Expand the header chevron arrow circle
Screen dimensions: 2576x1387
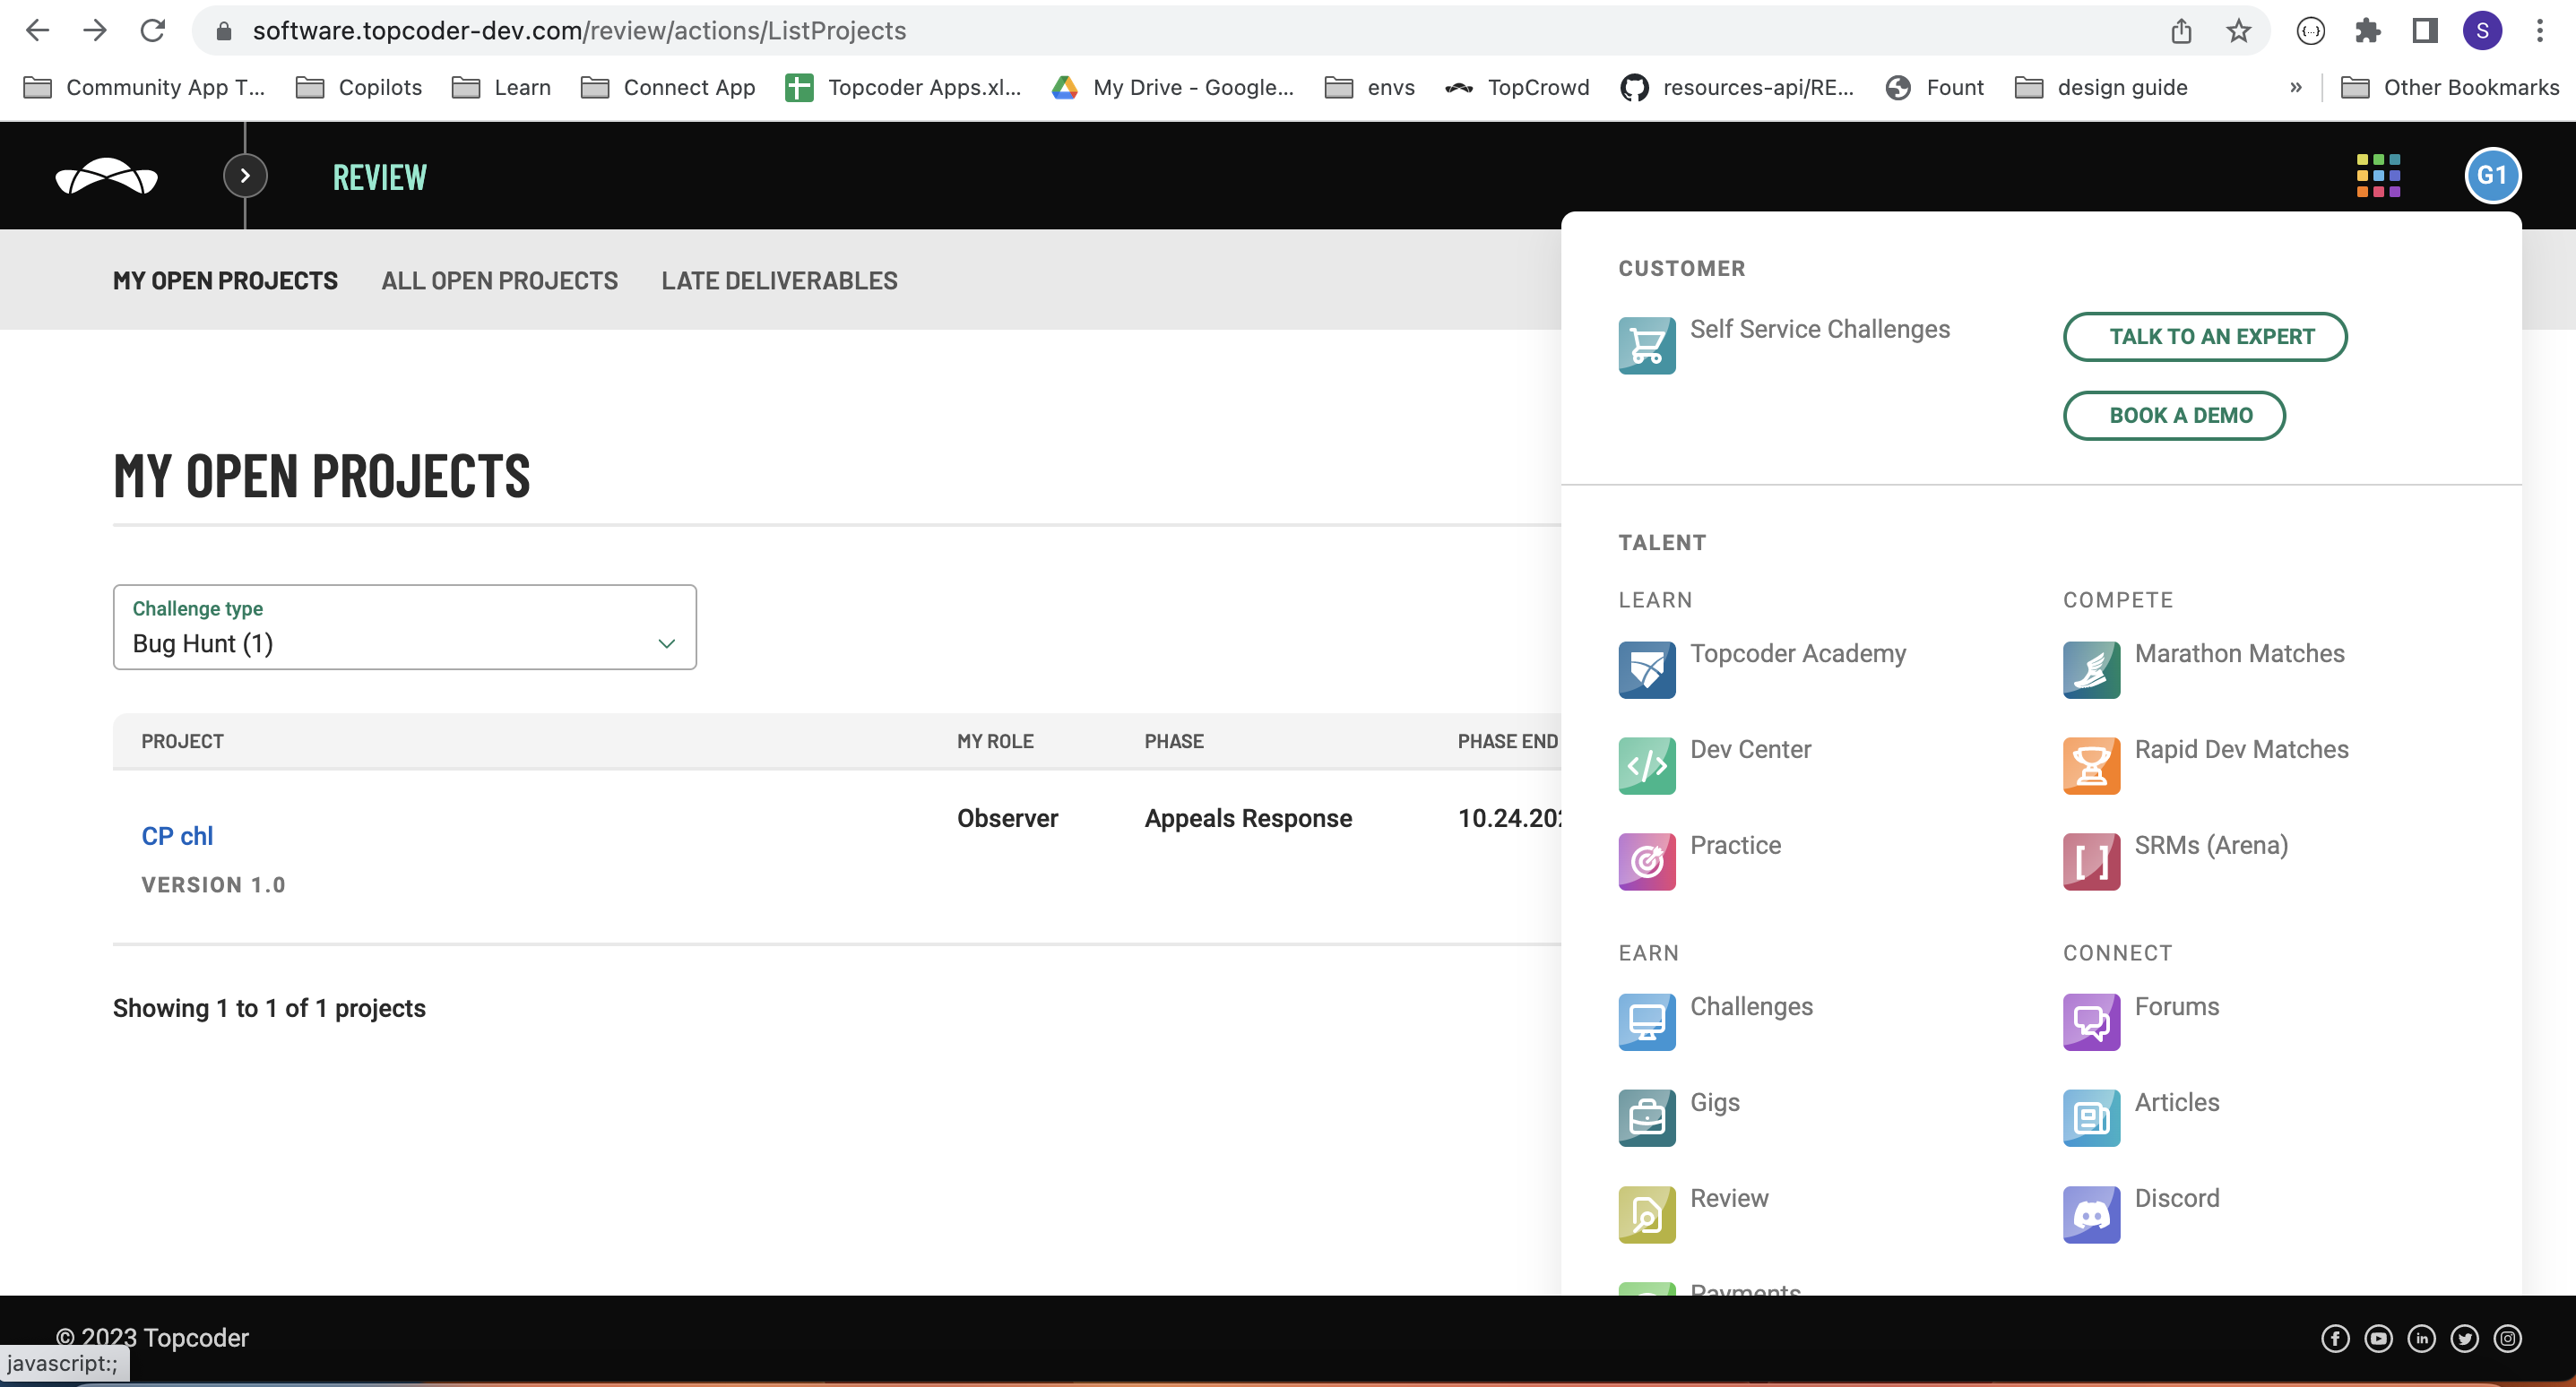point(245,176)
